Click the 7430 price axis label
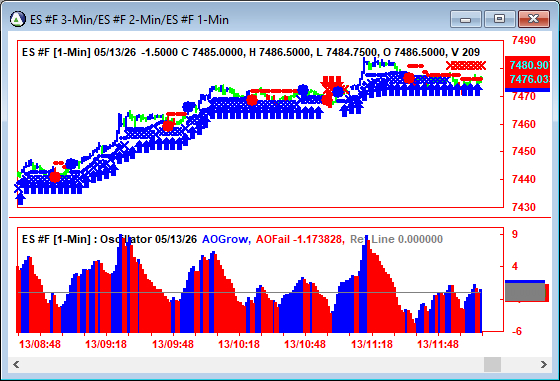 point(524,207)
